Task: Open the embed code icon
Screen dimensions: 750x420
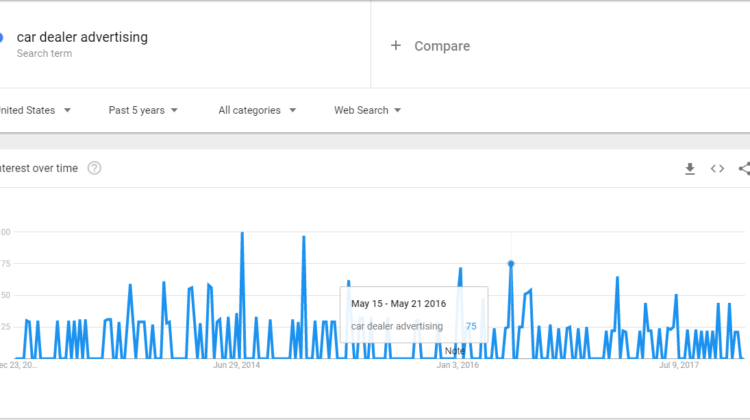Action: pos(717,169)
